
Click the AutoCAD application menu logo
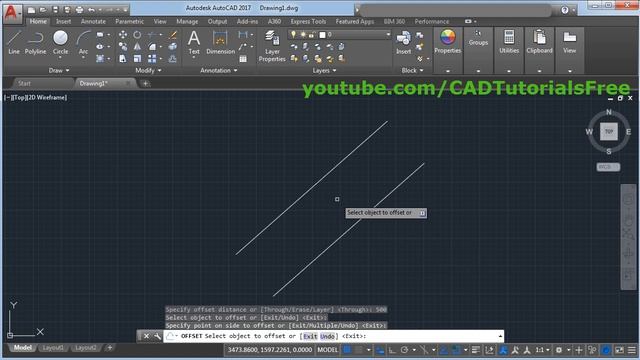(x=12, y=13)
